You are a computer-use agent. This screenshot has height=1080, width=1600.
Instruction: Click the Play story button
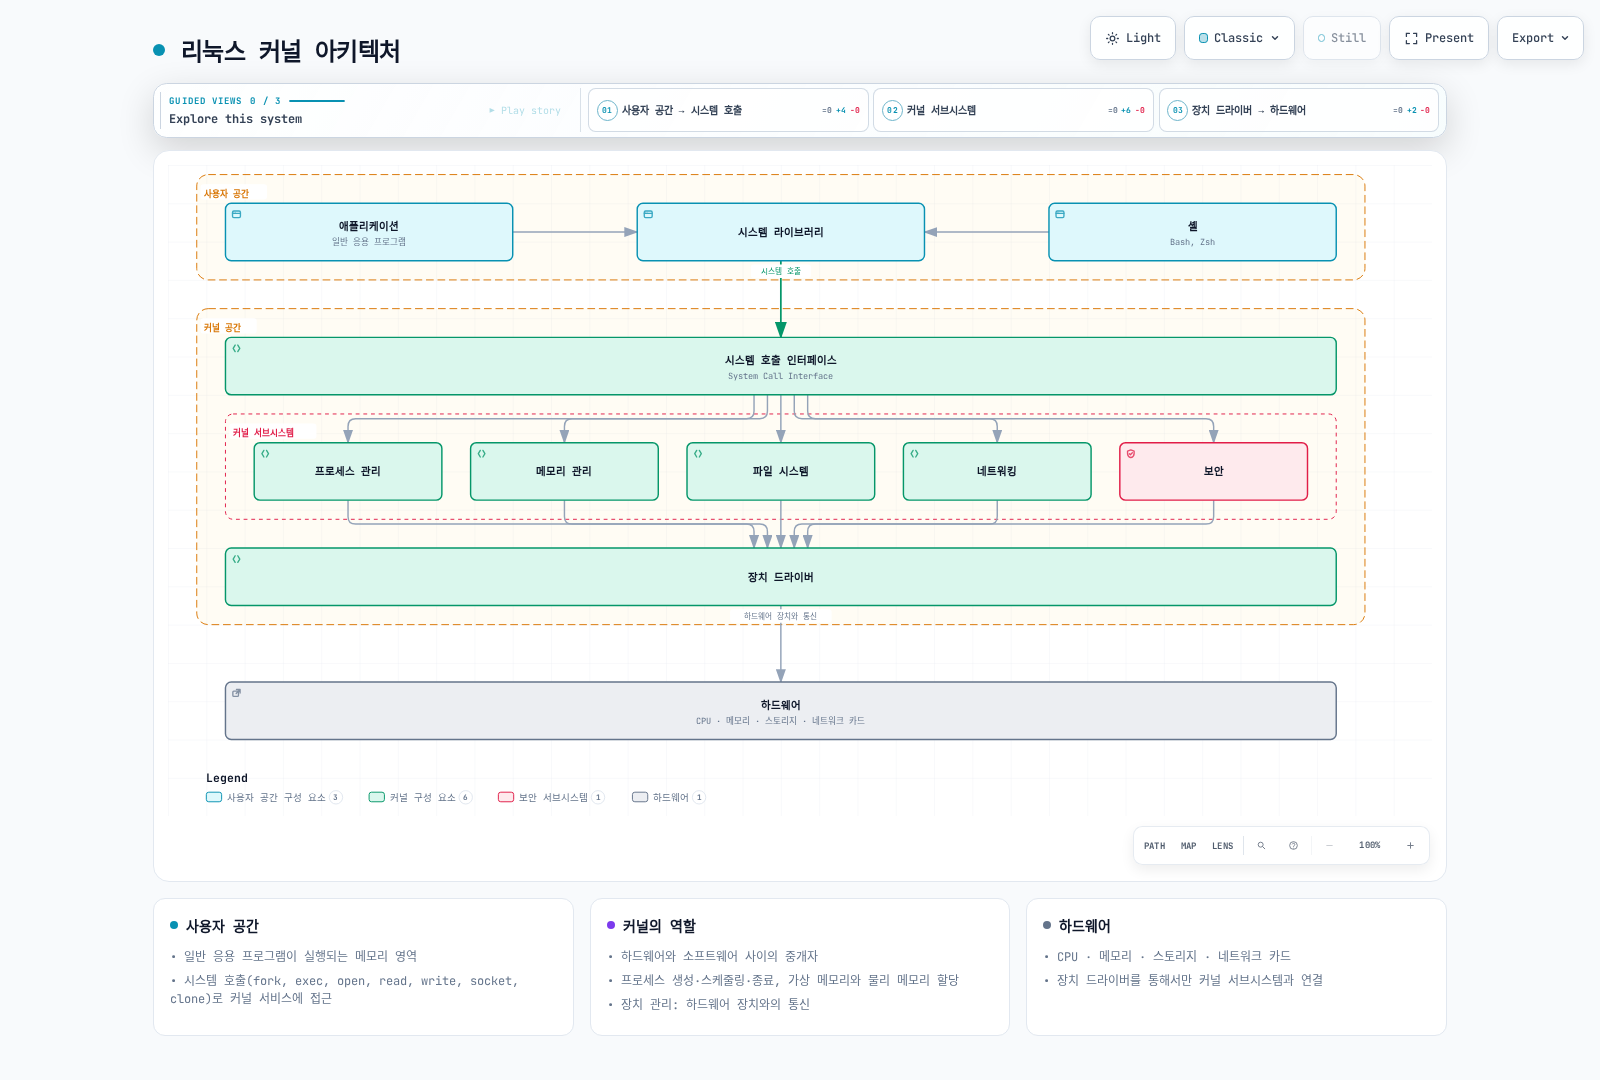tap(525, 110)
